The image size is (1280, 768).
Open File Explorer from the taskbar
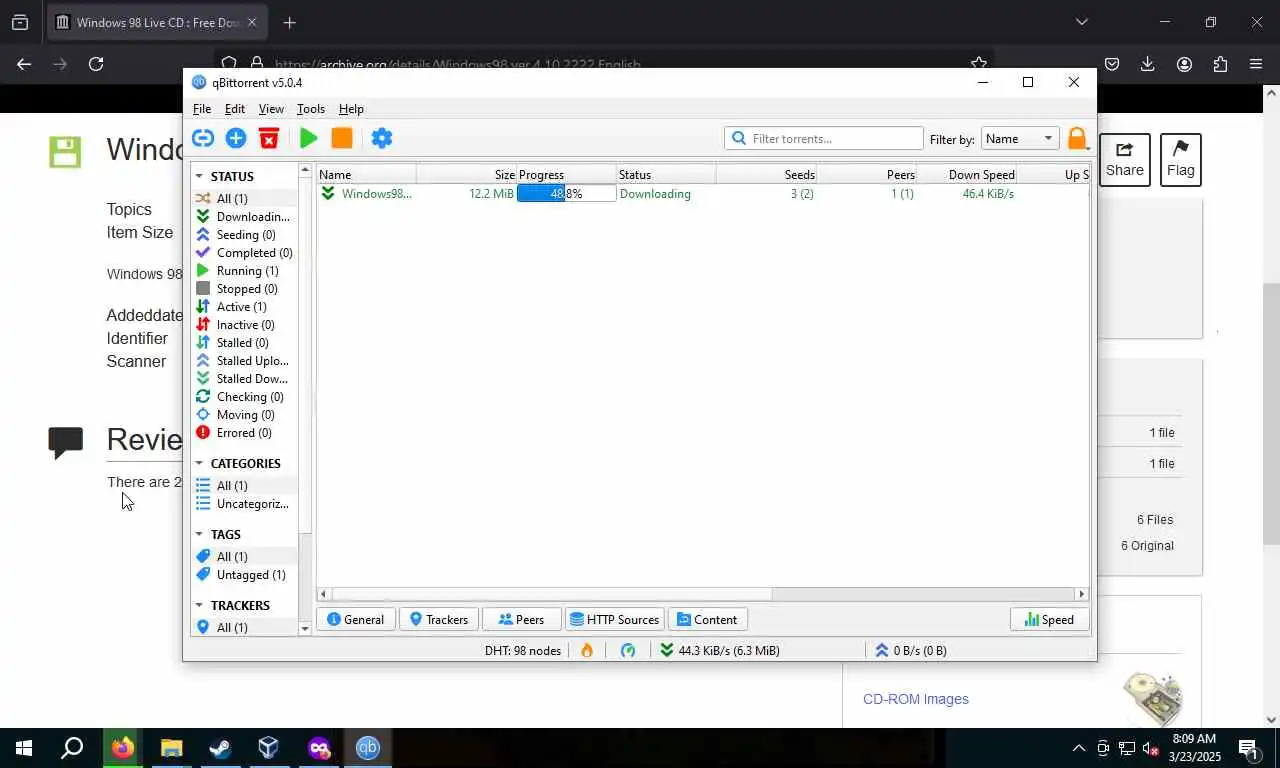pos(171,748)
